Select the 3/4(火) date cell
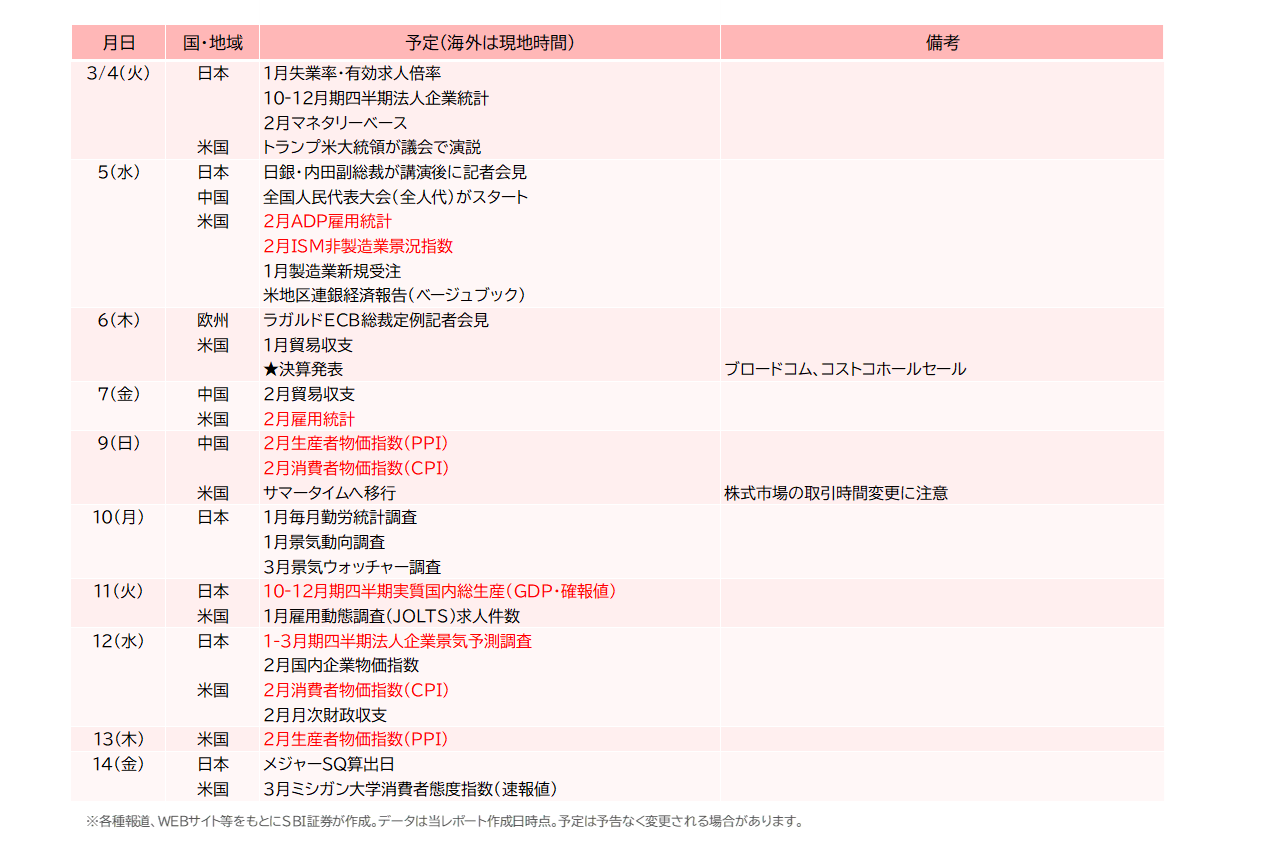1273x860 pixels. 119,73
